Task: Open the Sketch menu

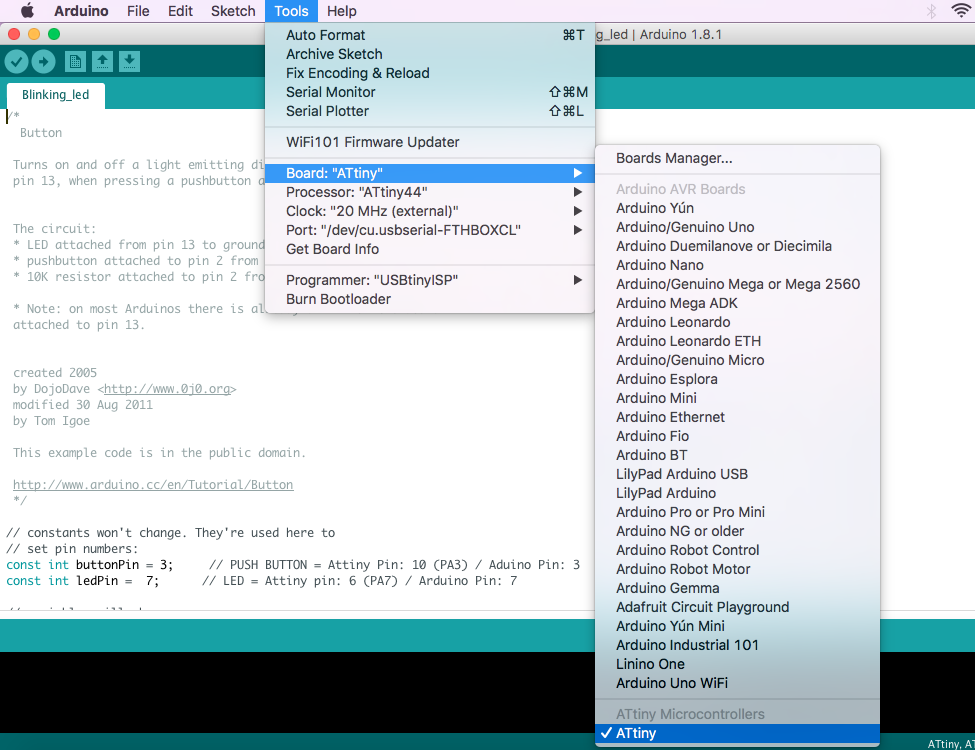Action: point(233,11)
